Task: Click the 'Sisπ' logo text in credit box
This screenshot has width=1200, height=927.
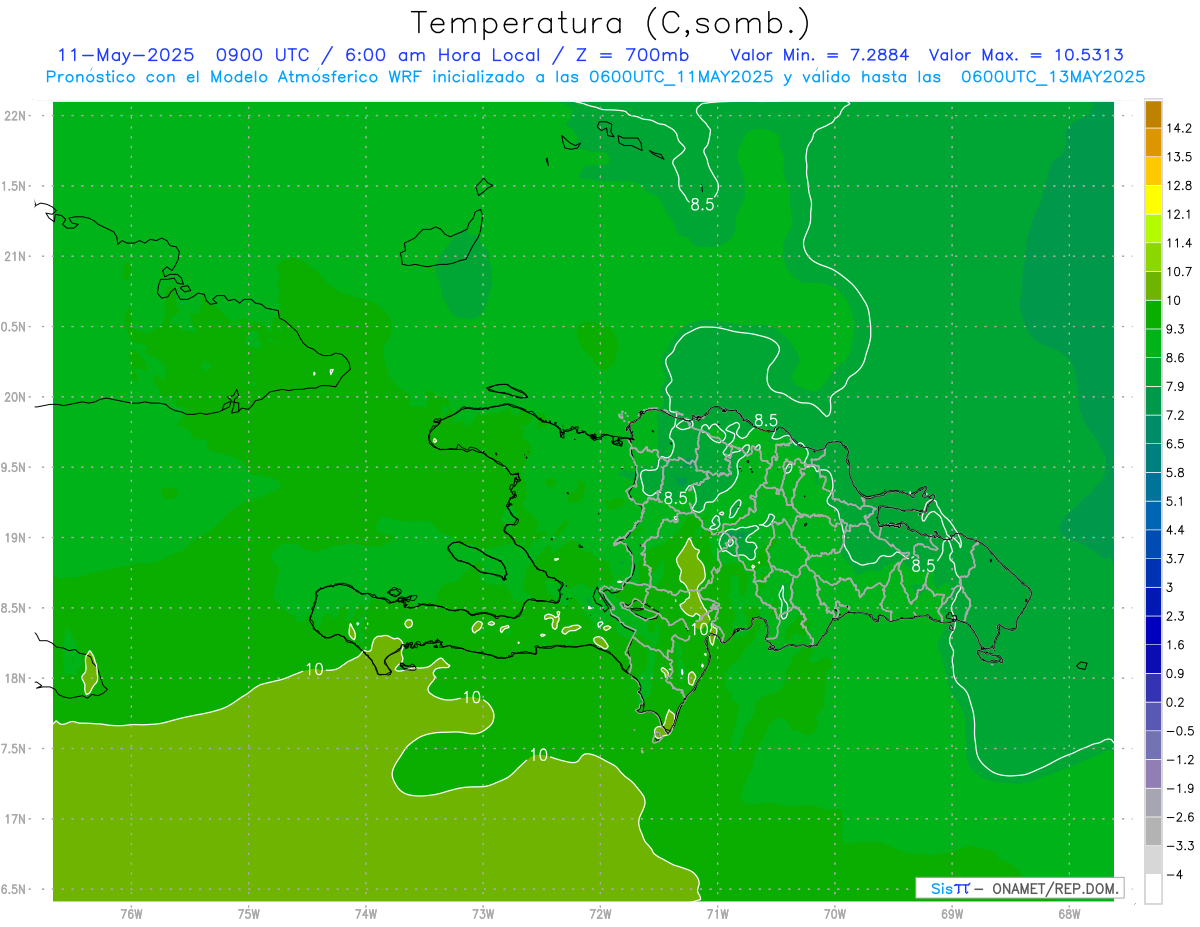Action: tap(950, 888)
